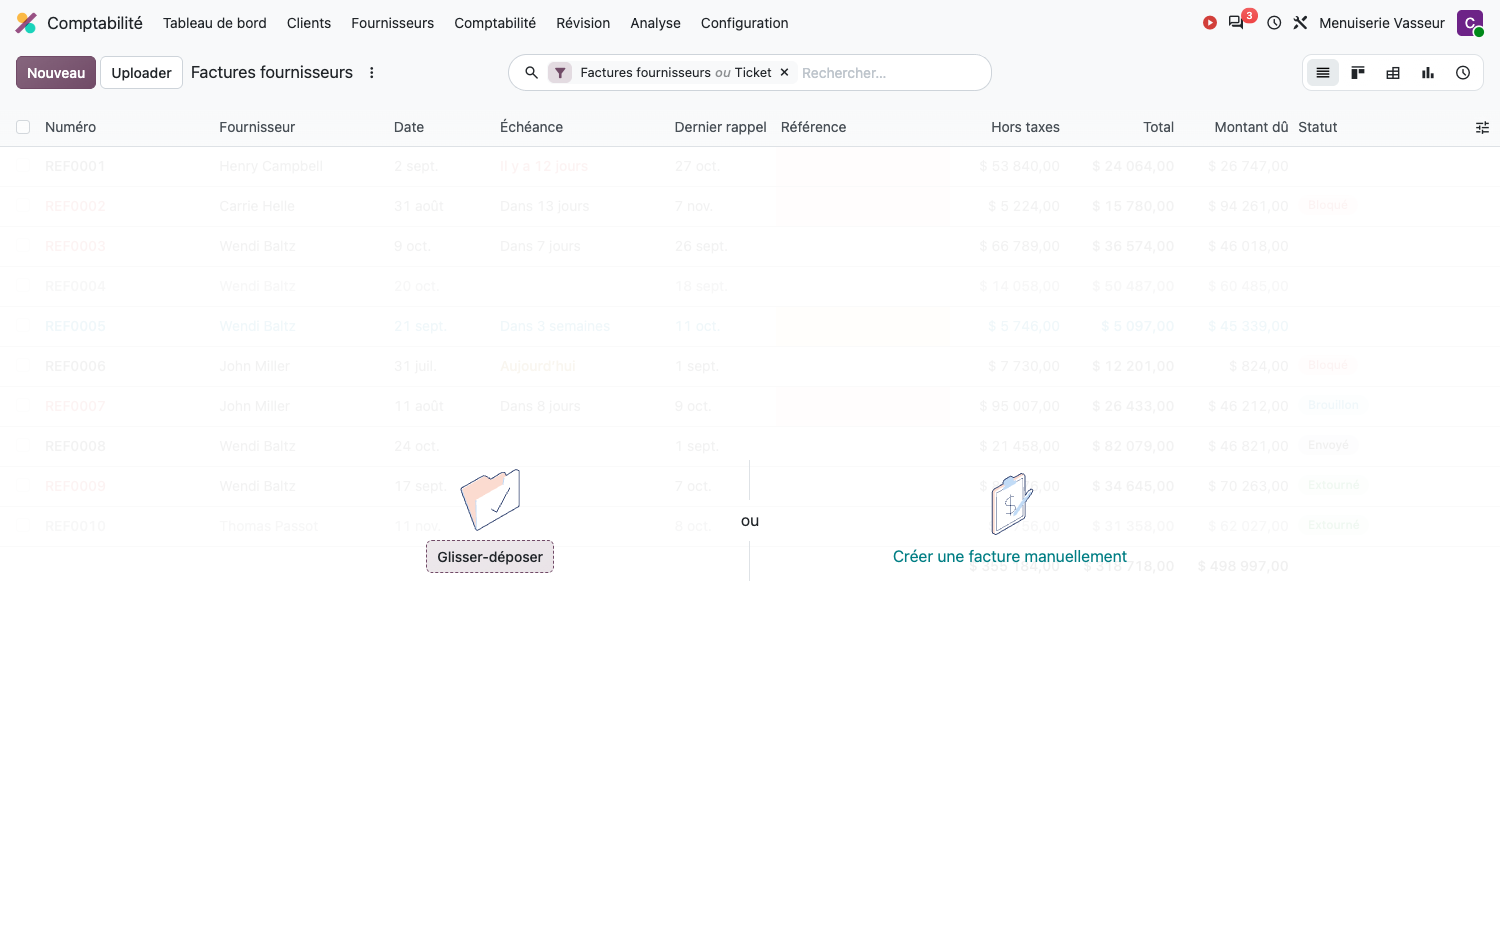Open the actions menu beside Factures fournisseurs
This screenshot has width=1500, height=950.
[372, 73]
